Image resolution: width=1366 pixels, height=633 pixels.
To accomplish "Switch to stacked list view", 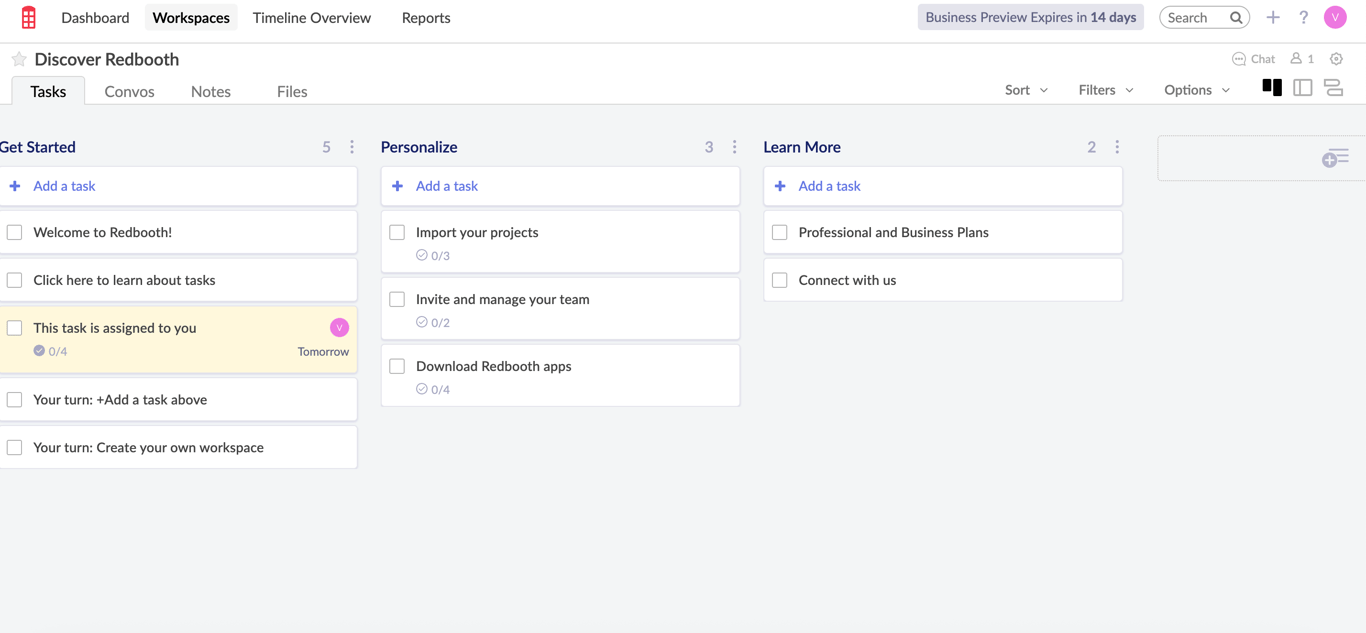I will pos(1333,88).
